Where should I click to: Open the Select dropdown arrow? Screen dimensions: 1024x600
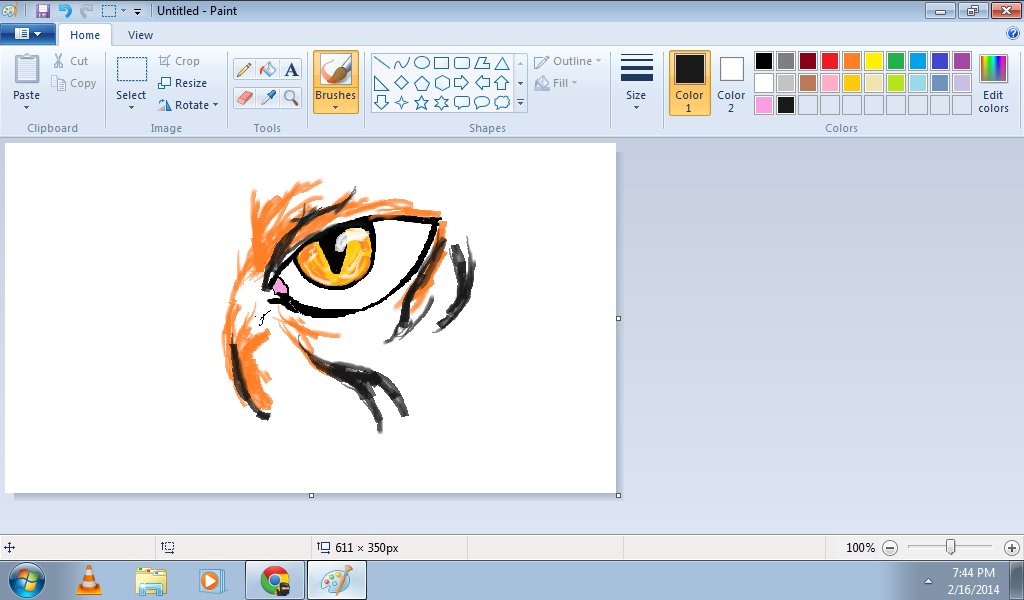tap(131, 108)
